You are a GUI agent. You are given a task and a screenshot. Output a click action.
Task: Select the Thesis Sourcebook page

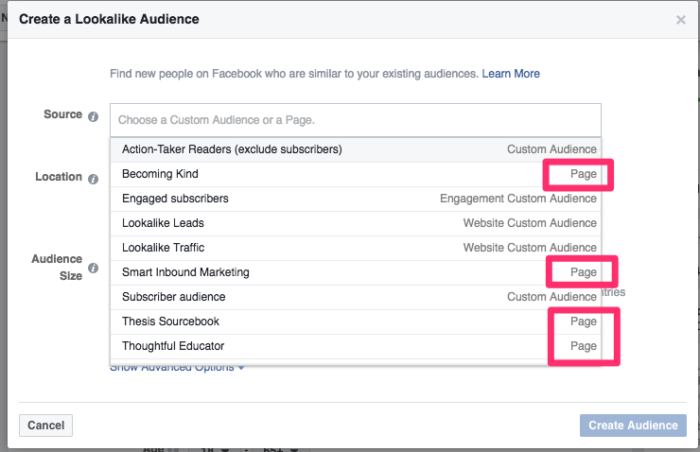pyautogui.click(x=355, y=322)
